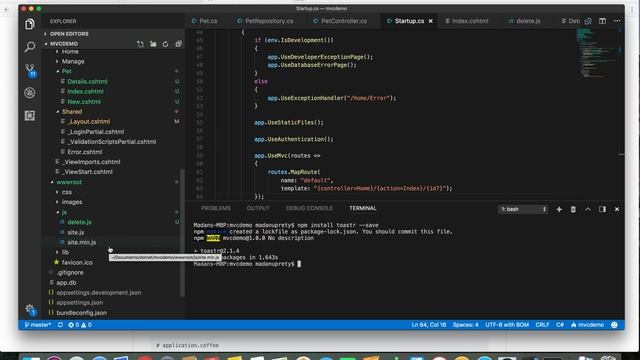Open the Search view in the activity bar
The image size is (640, 360).
[29, 47]
